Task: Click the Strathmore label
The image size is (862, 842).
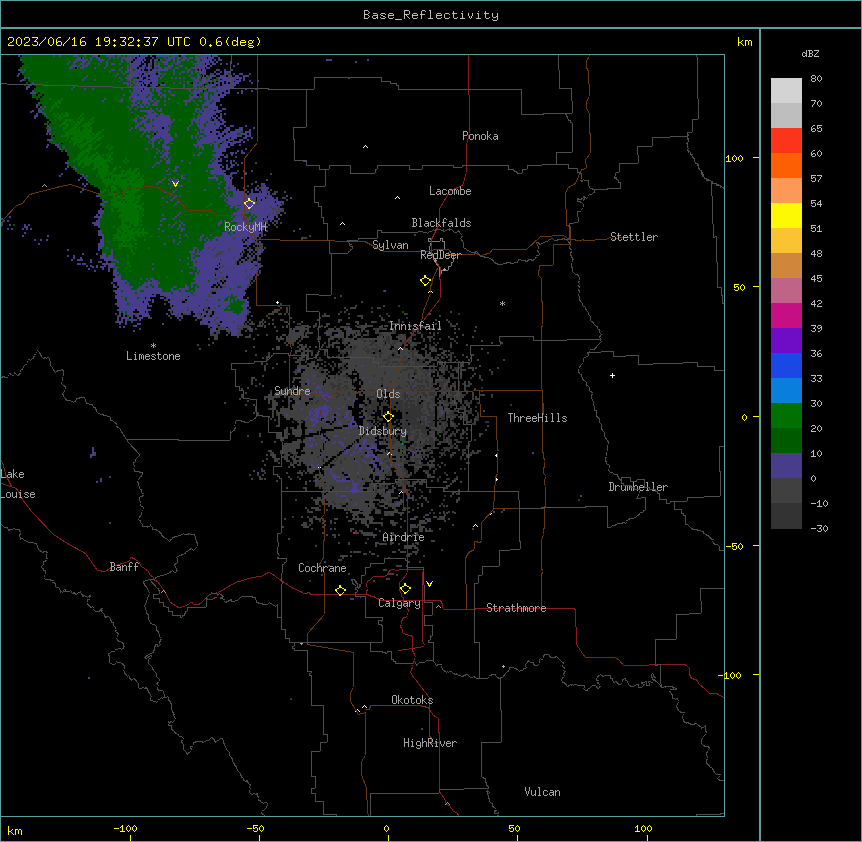Action: click(x=516, y=608)
